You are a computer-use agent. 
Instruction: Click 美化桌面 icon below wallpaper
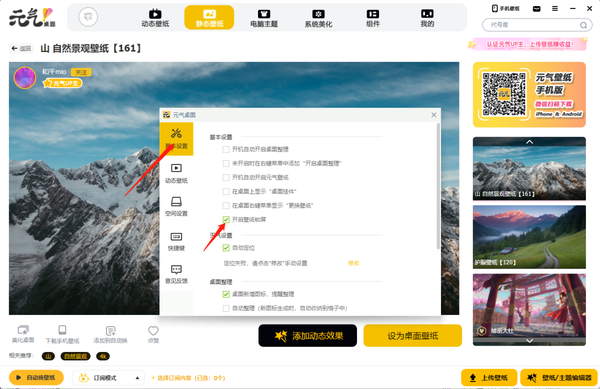23,330
